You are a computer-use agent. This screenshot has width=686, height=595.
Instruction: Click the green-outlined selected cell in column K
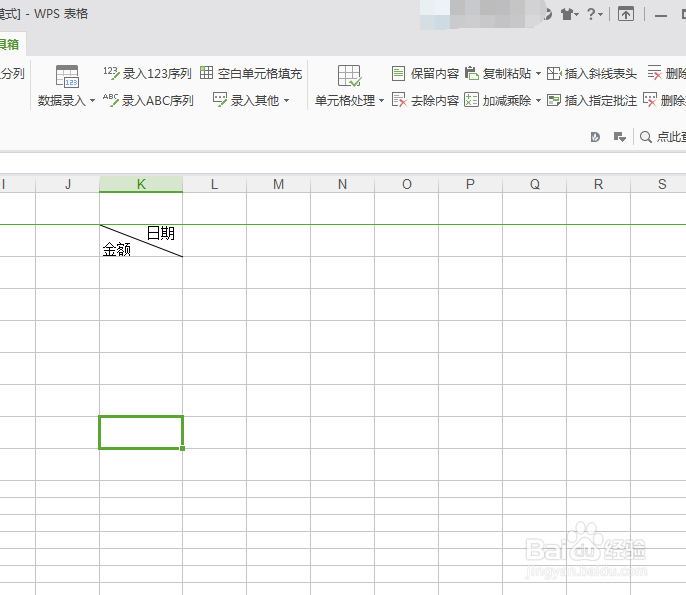click(x=141, y=432)
